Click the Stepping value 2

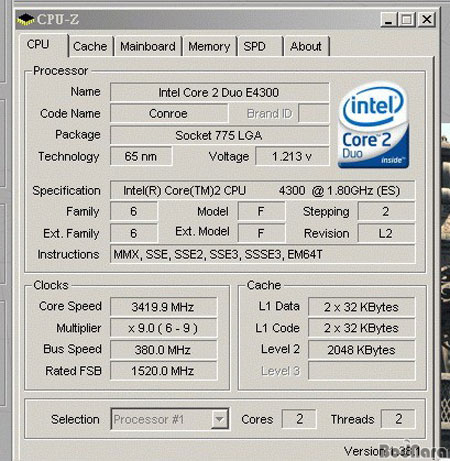[x=386, y=211]
